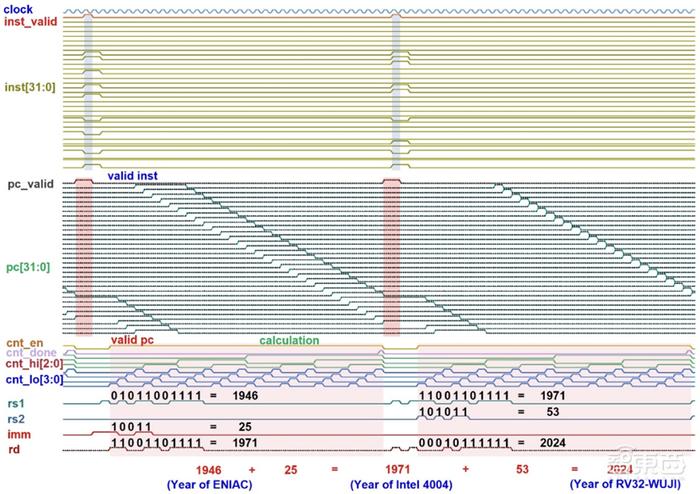Click the 53 value on rs2 row

point(553,411)
